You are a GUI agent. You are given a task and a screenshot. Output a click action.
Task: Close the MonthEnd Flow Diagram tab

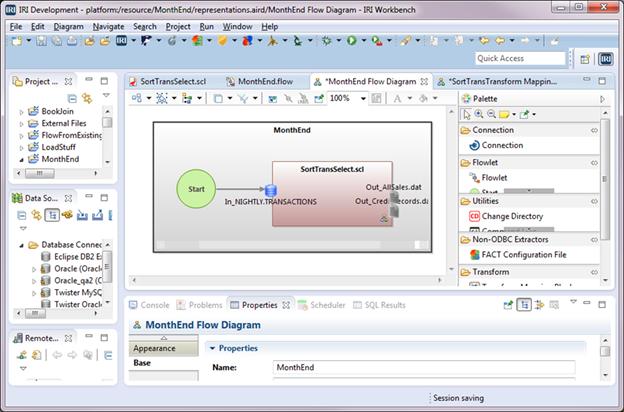pyautogui.click(x=424, y=82)
